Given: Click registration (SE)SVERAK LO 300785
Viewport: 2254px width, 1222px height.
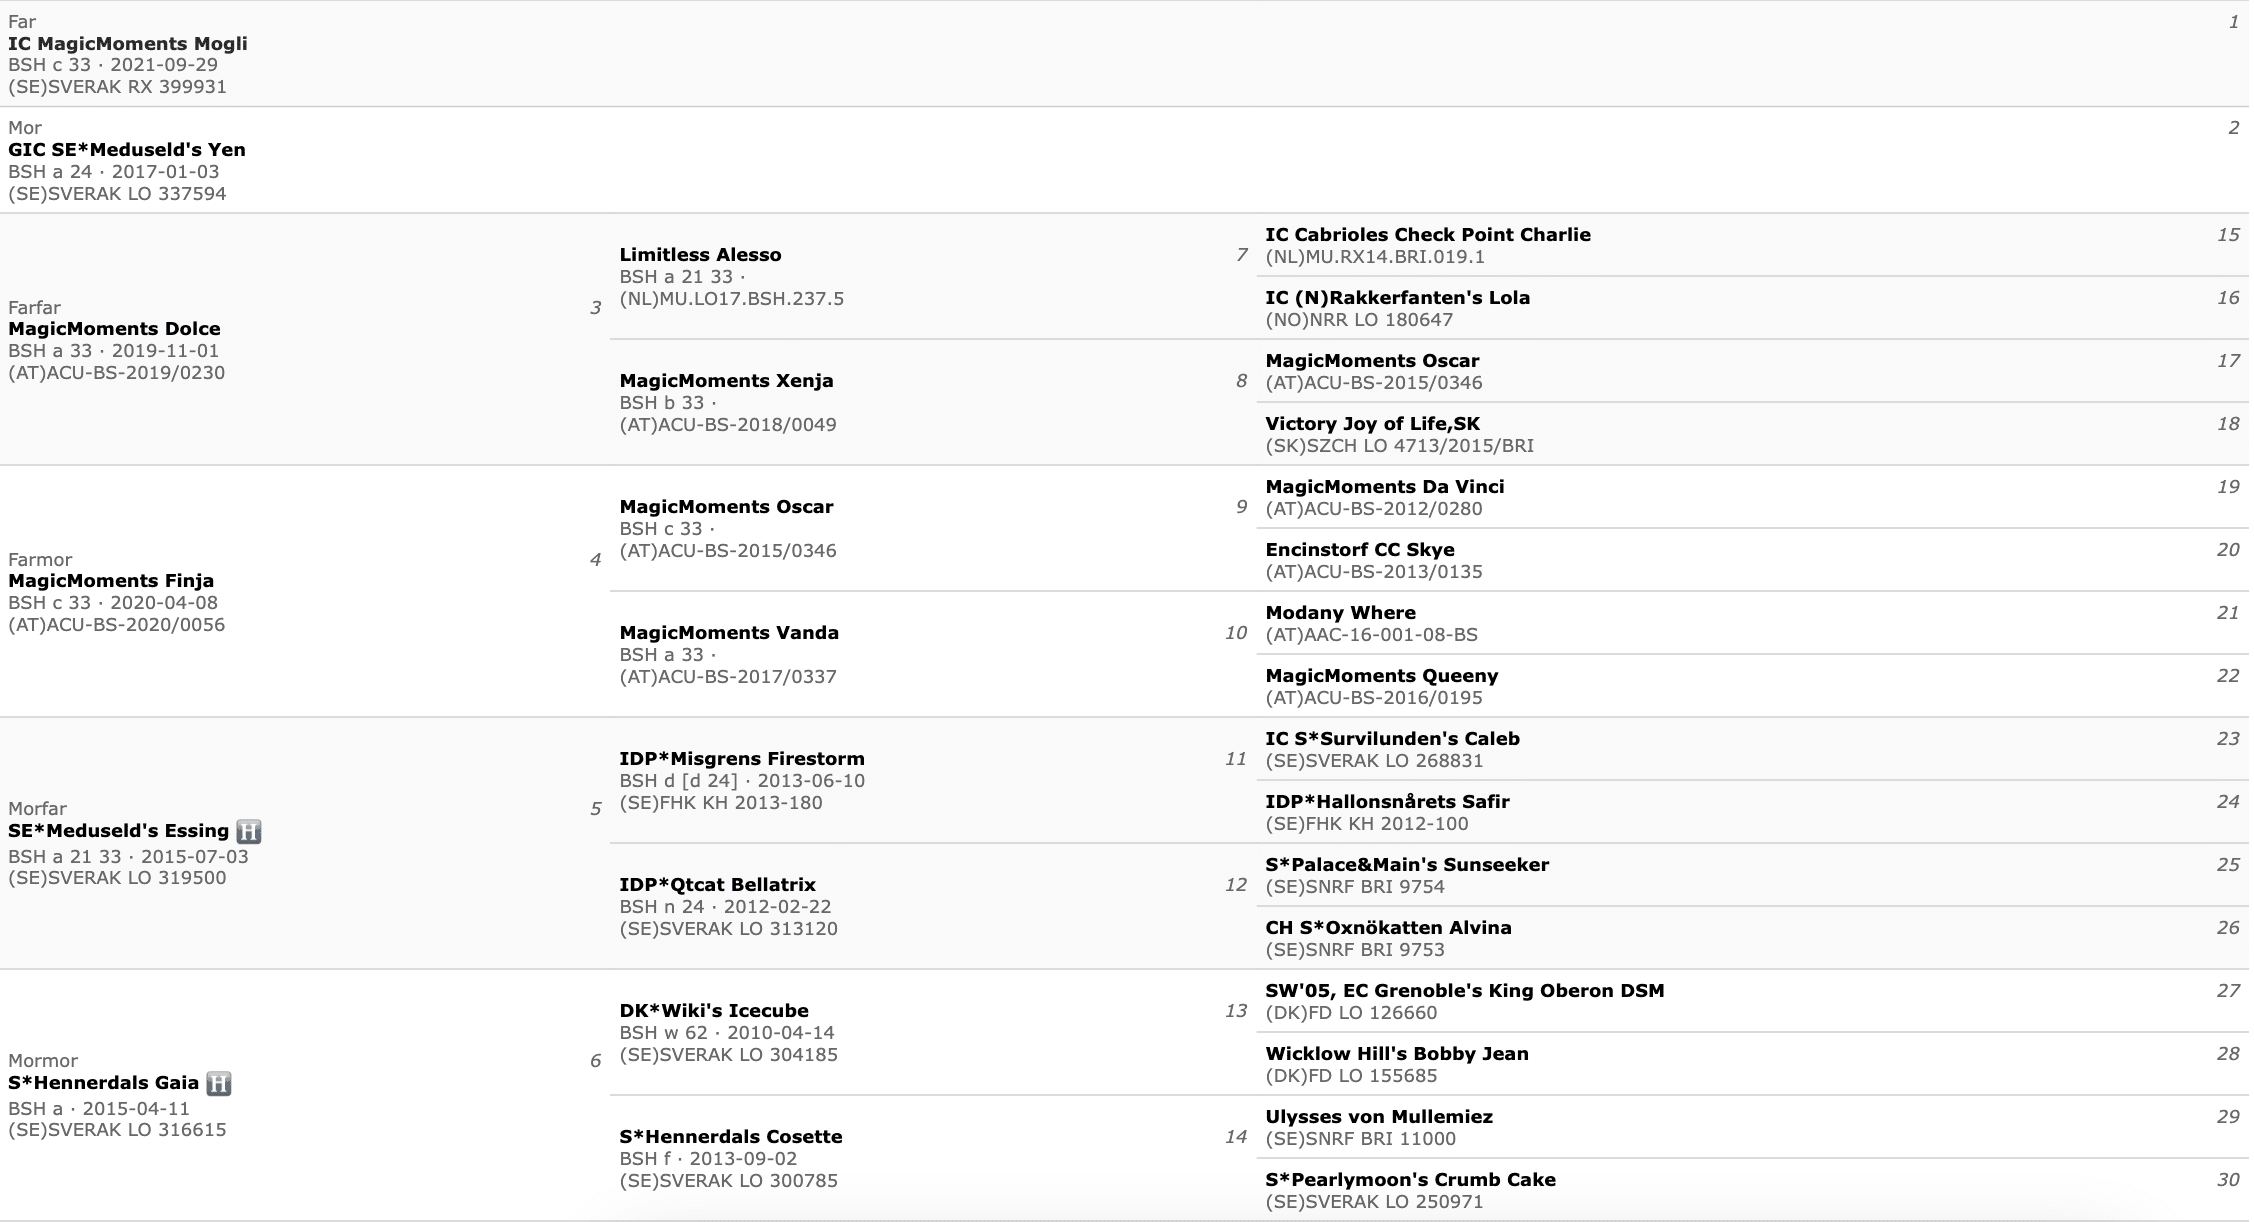Looking at the screenshot, I should coord(728,1181).
